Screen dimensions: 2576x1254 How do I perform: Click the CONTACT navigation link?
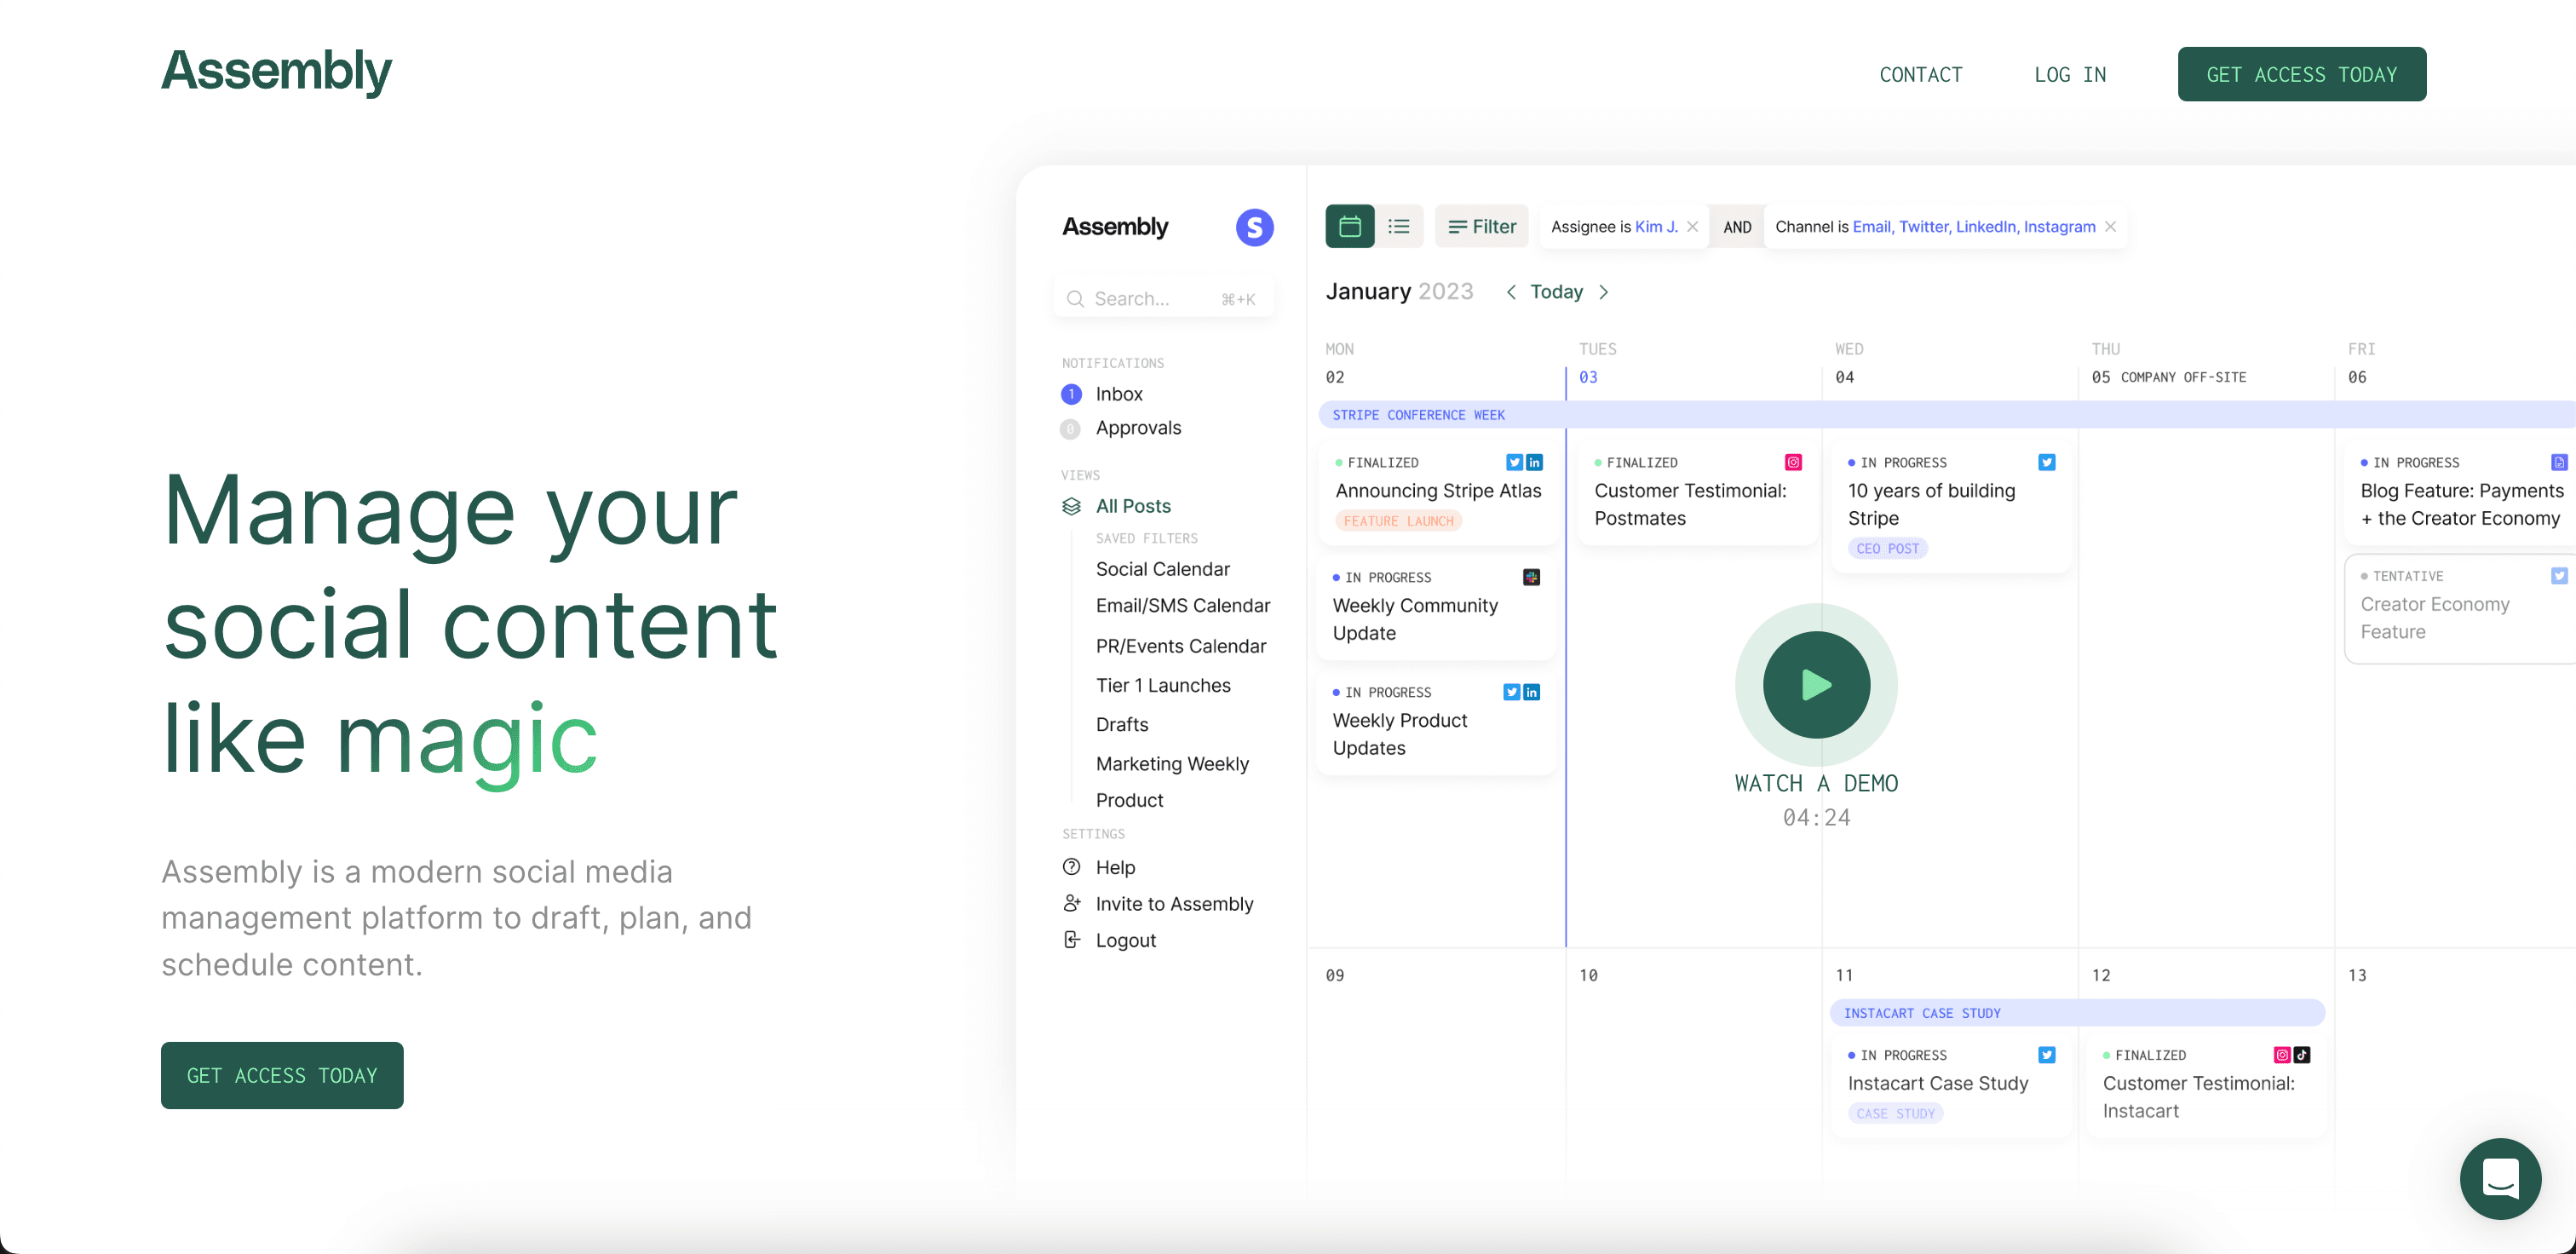tap(1920, 75)
